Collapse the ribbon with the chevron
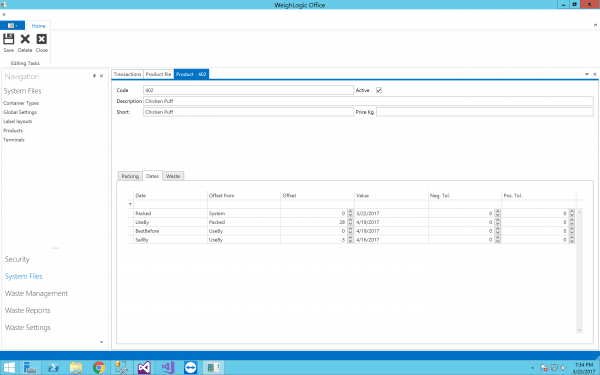This screenshot has height=375, width=600. tap(595, 25)
